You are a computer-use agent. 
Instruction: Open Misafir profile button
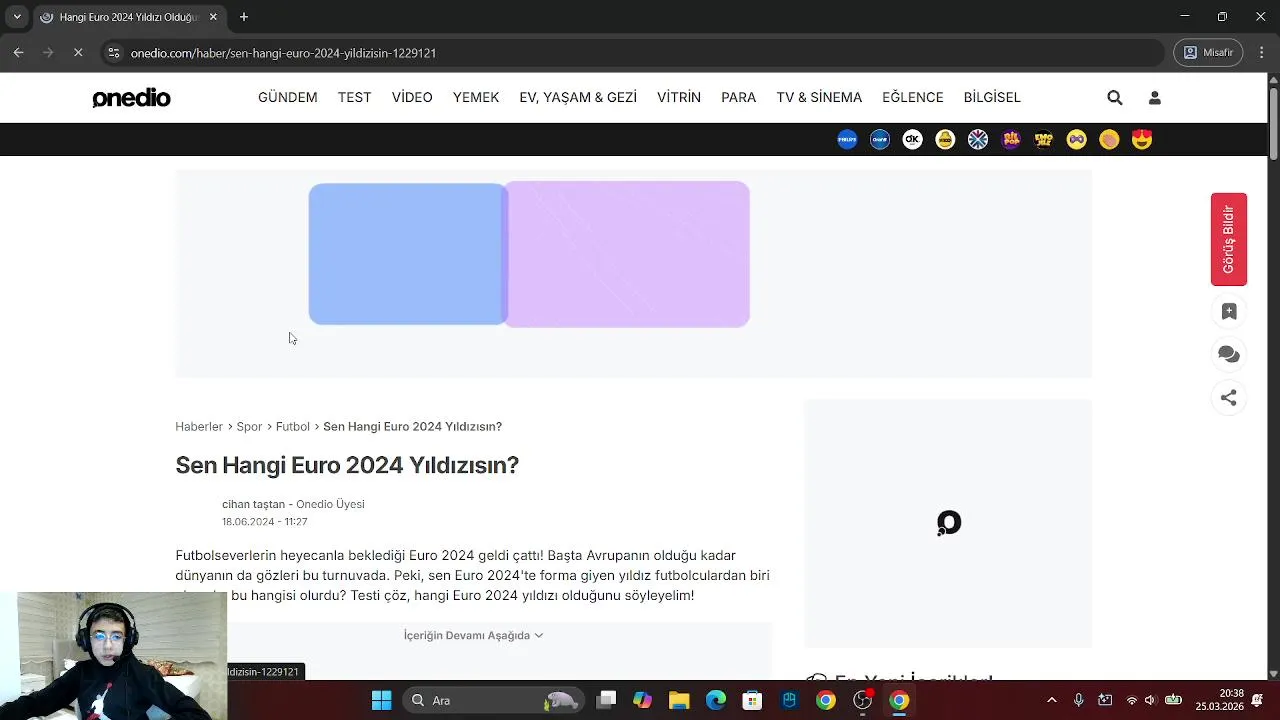point(1208,52)
